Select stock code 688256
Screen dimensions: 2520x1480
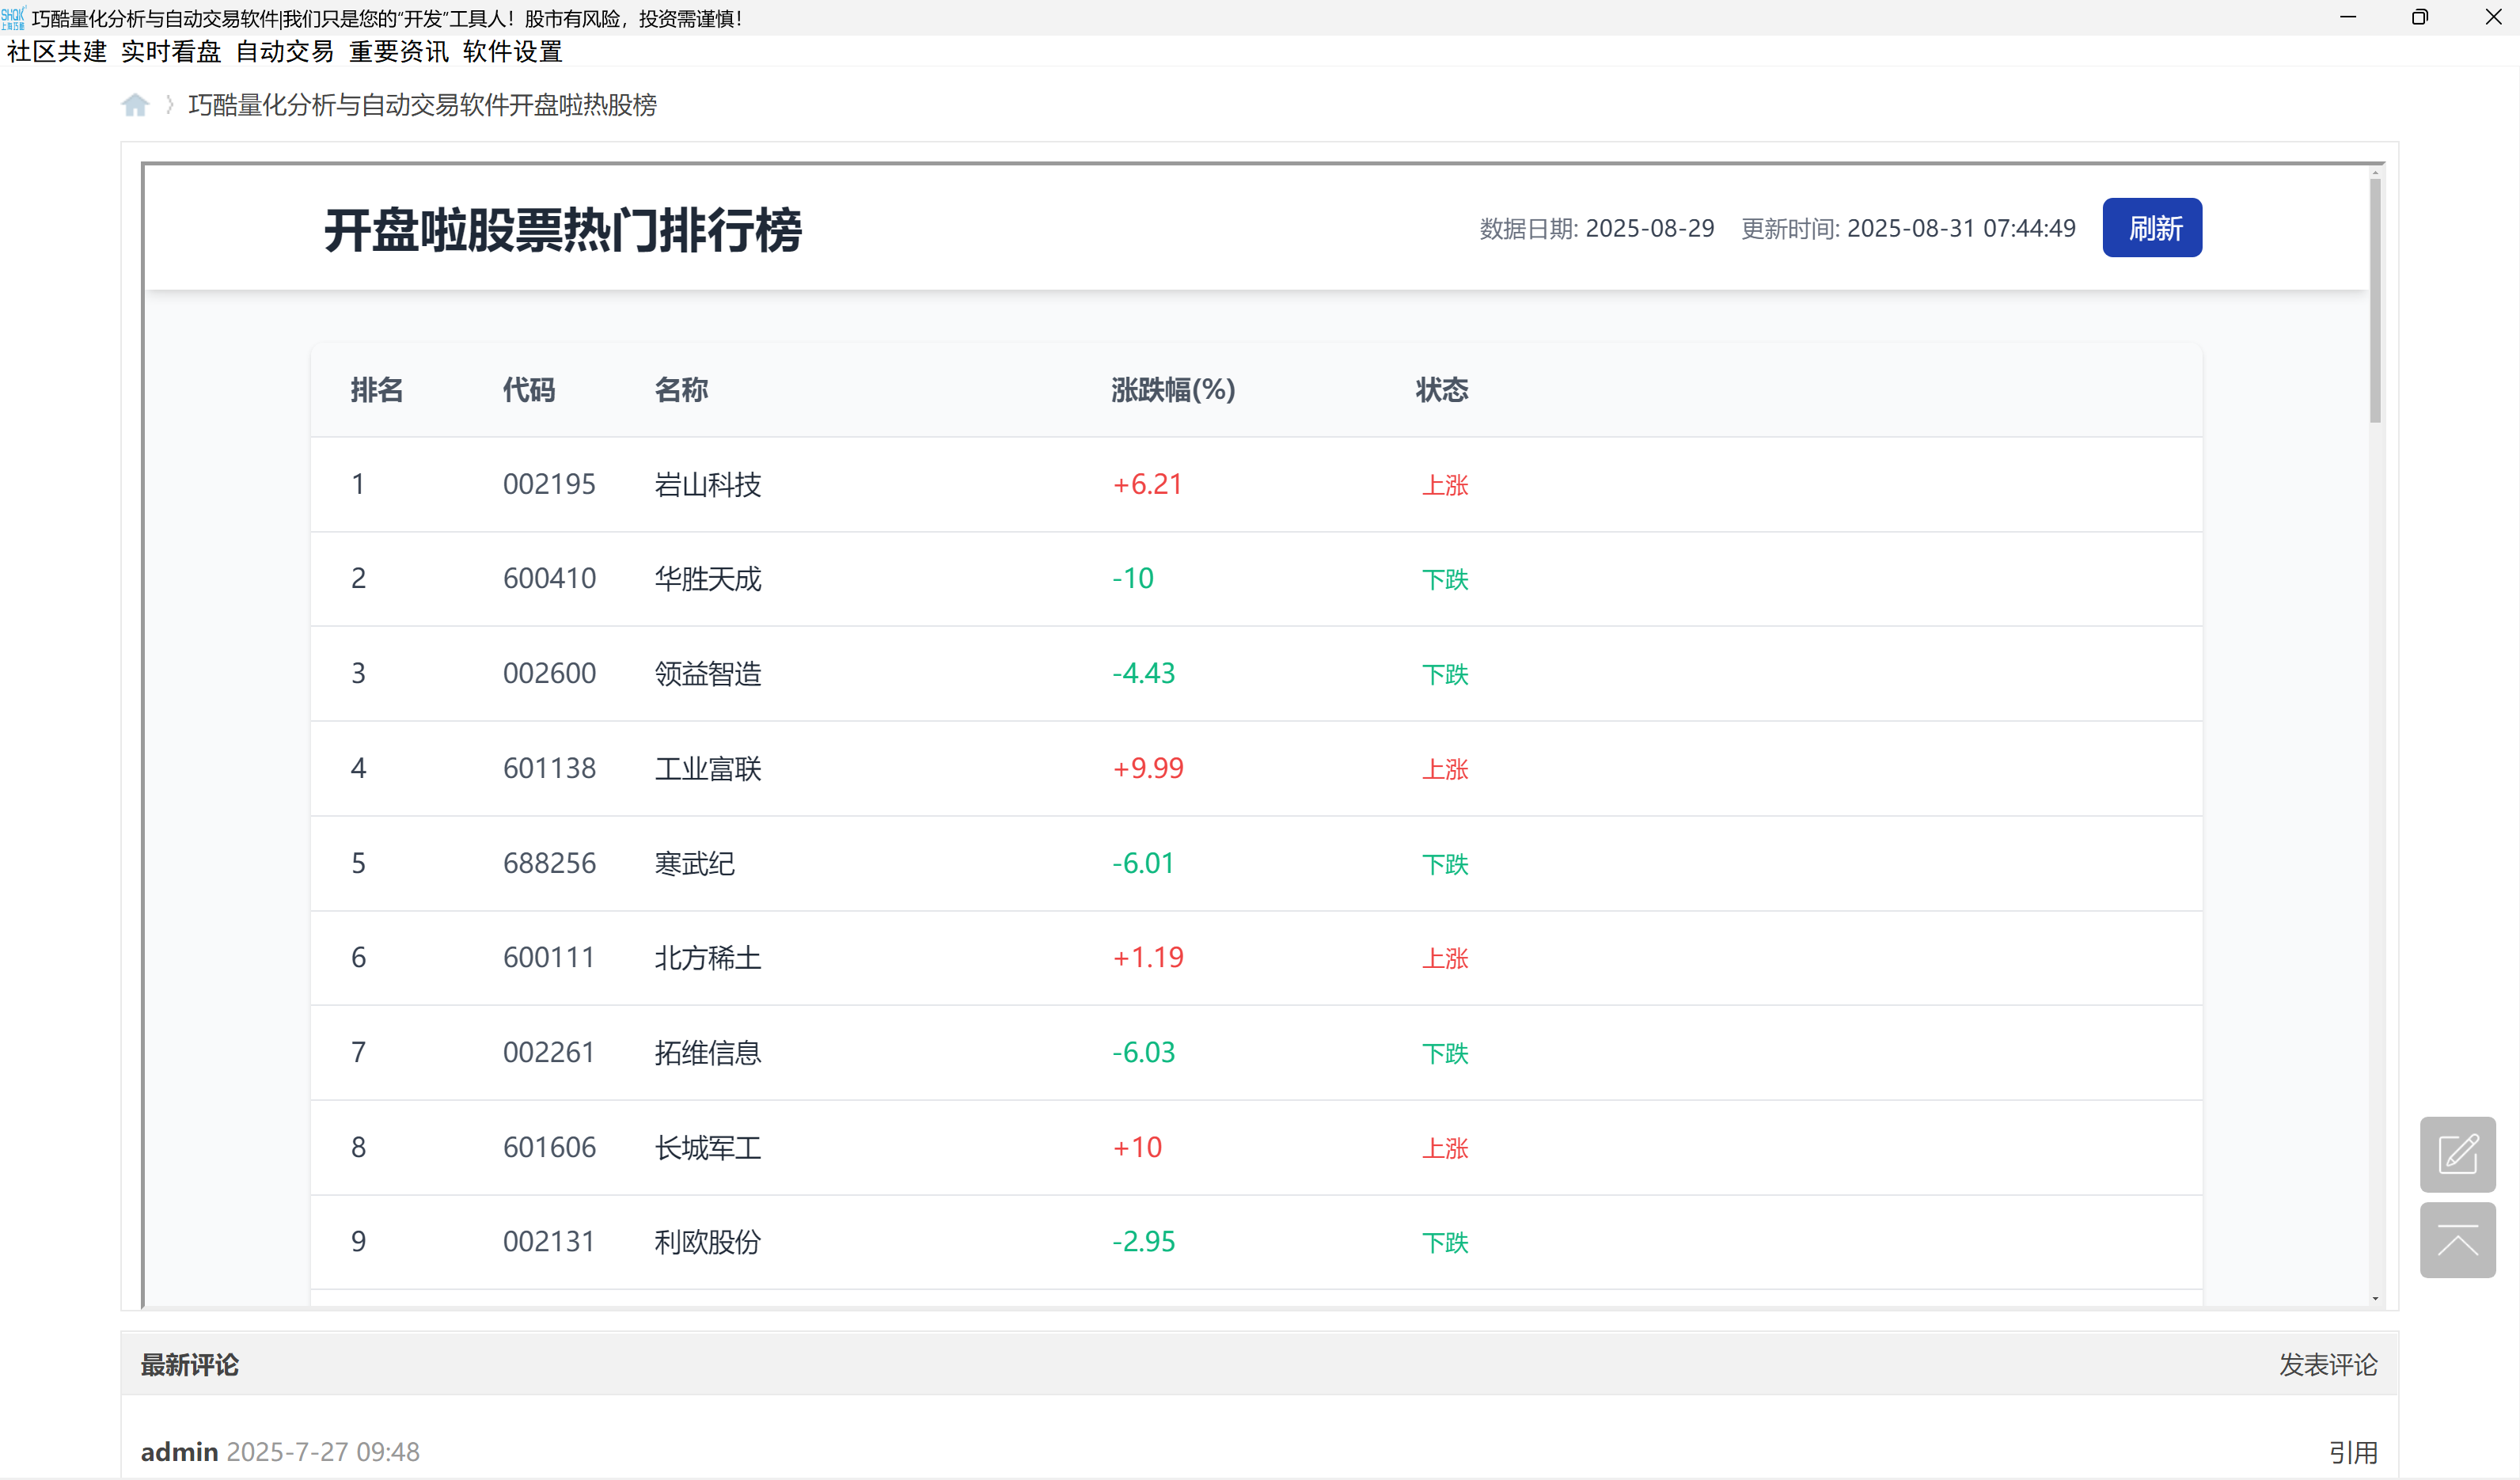549,863
